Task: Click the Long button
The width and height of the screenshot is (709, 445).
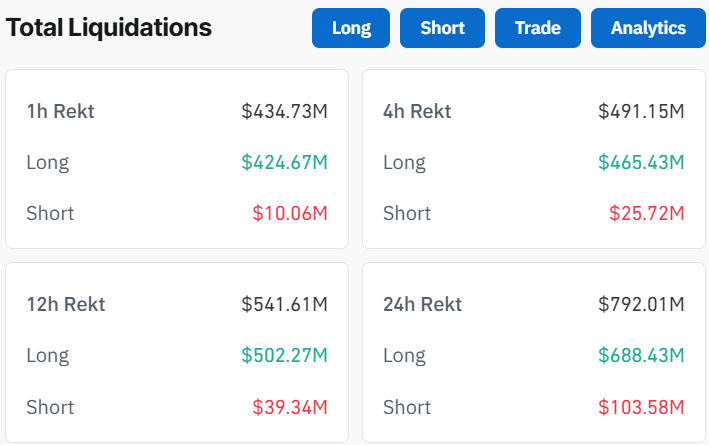Action: 351,28
